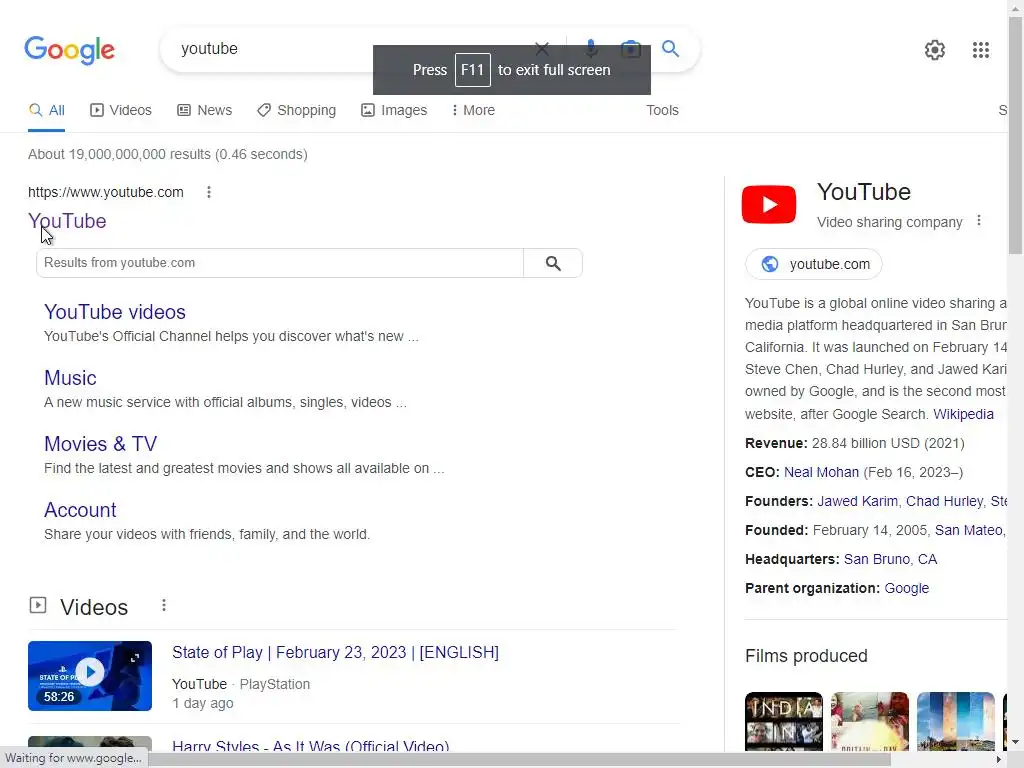Open the Music sitelink
This screenshot has width=1024, height=768.
pos(70,378)
